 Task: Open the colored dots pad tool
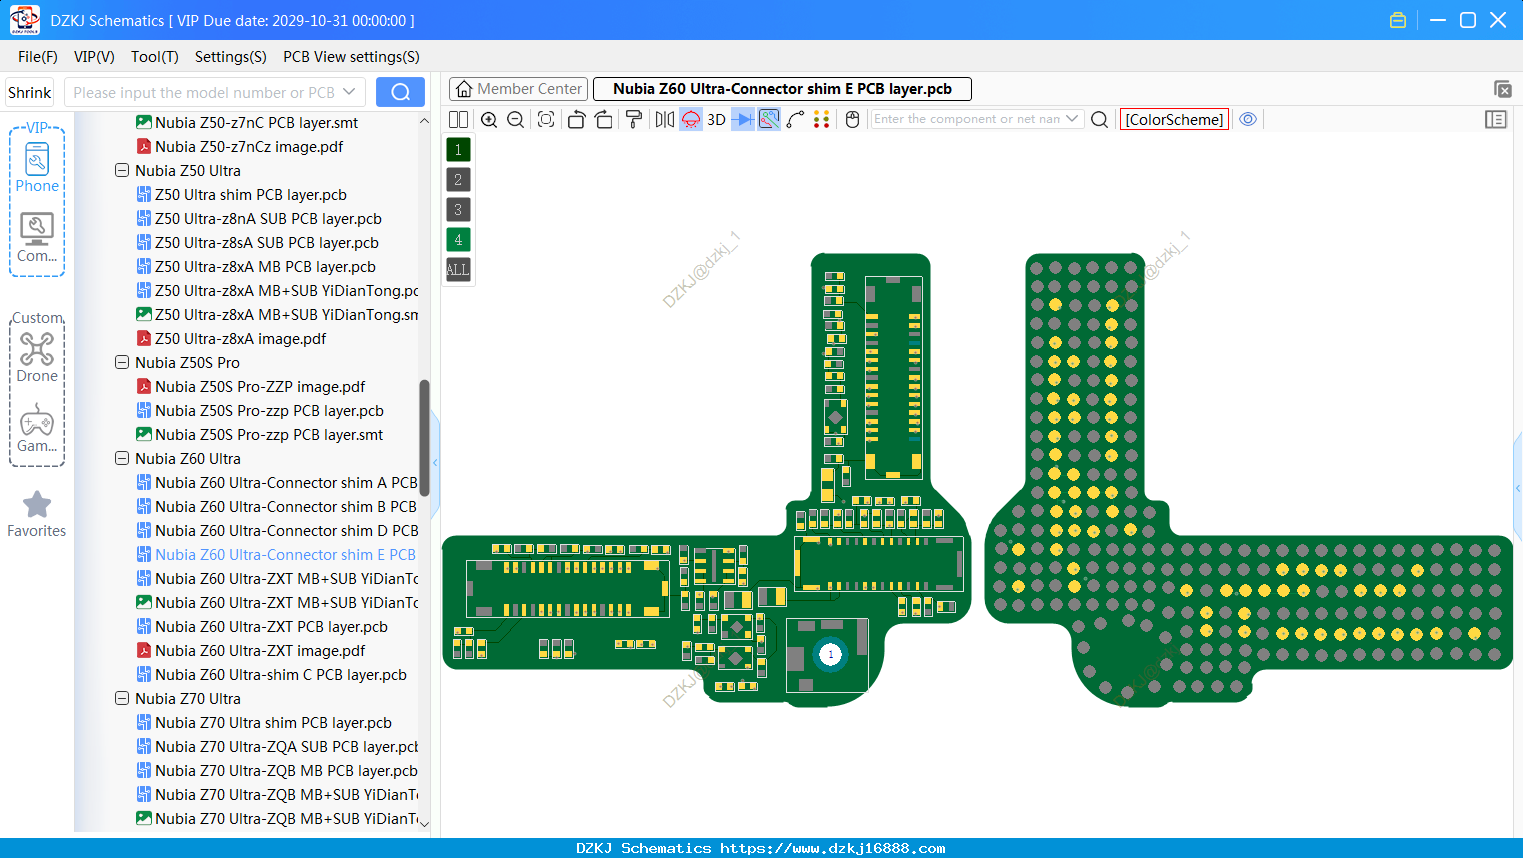[x=822, y=119]
